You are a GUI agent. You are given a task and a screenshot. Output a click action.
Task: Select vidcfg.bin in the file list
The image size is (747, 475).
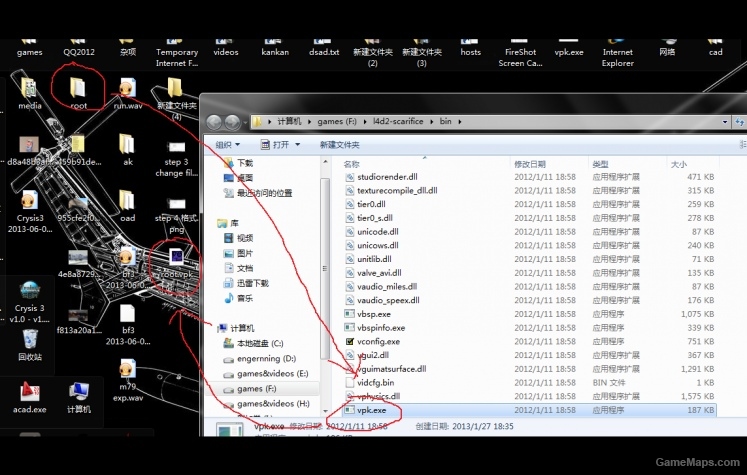pos(529,383)
